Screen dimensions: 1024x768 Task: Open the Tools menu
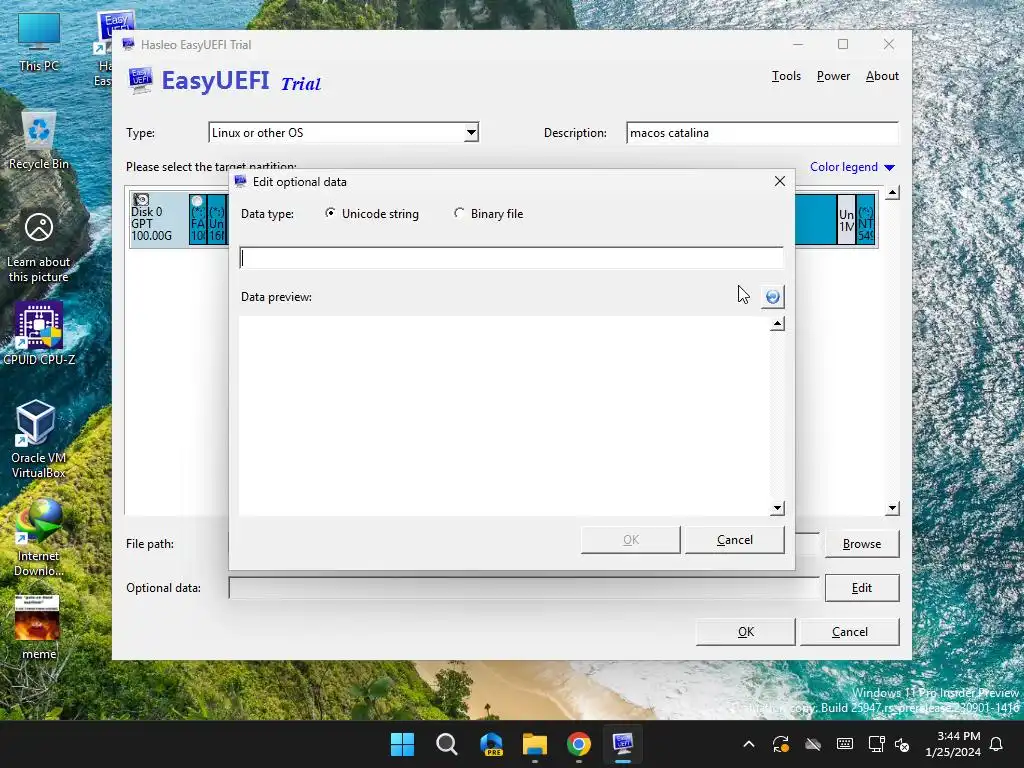pos(786,76)
